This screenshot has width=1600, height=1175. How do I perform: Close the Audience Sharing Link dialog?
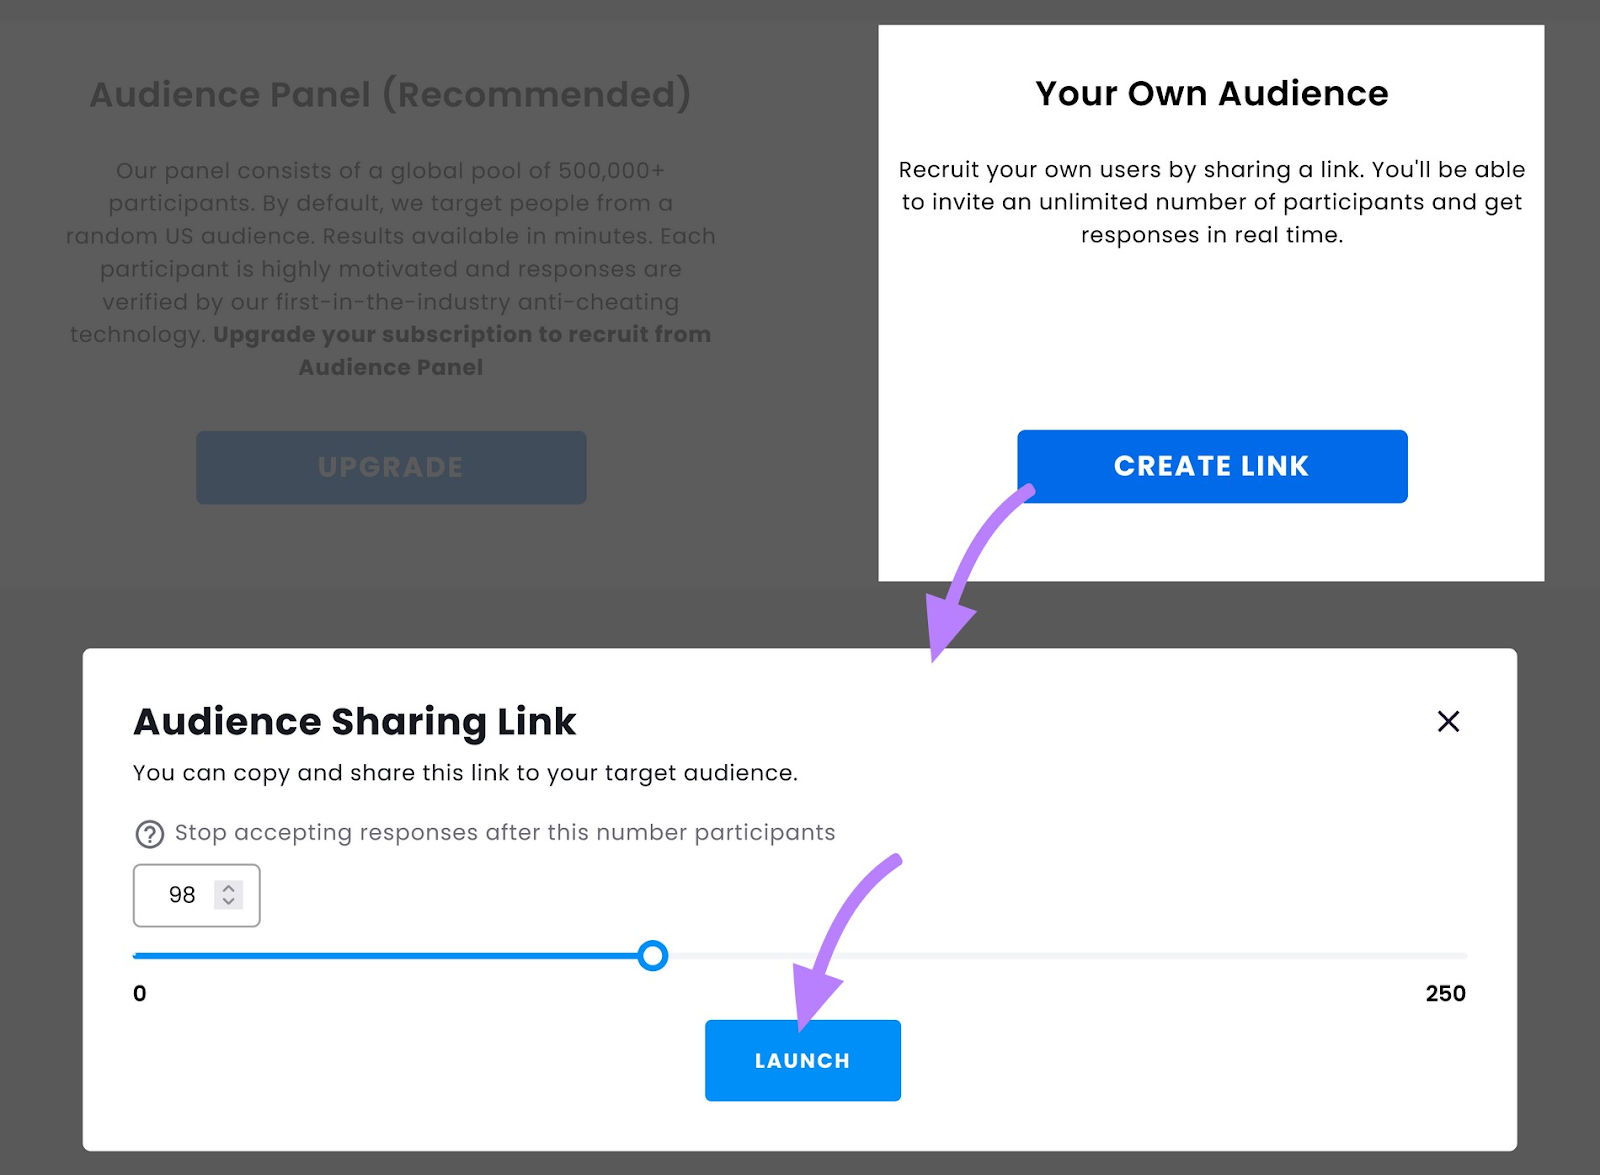(1448, 721)
